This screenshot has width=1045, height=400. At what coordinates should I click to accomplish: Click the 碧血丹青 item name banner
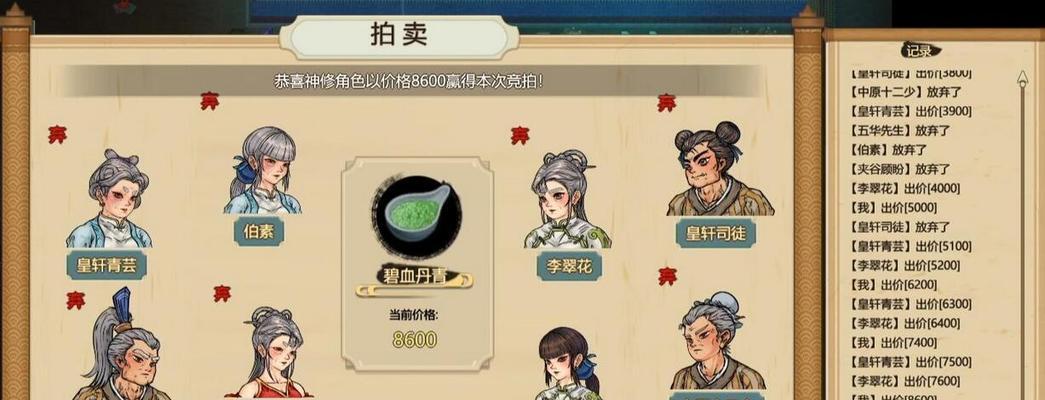coord(414,277)
